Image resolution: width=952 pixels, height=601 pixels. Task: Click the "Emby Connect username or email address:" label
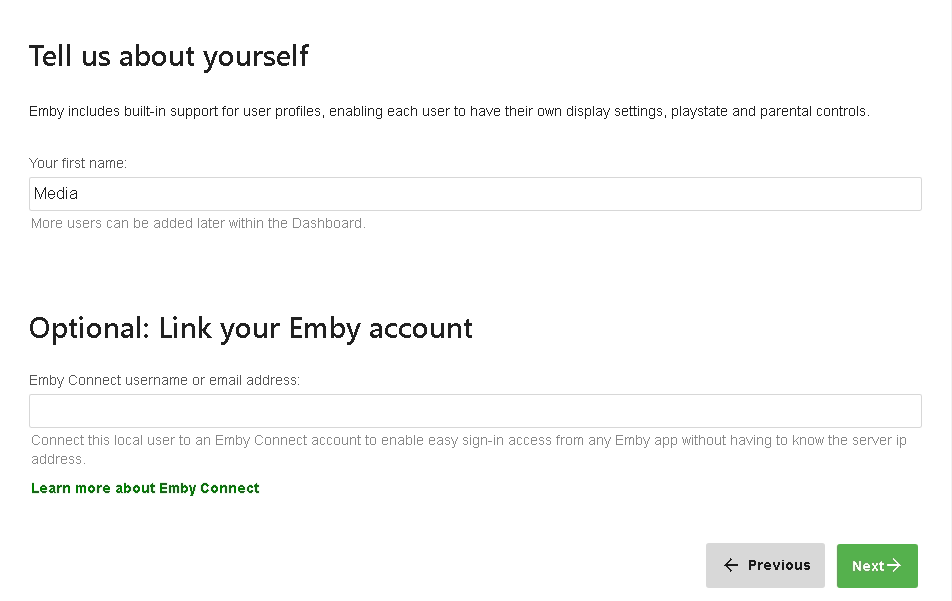pos(164,380)
